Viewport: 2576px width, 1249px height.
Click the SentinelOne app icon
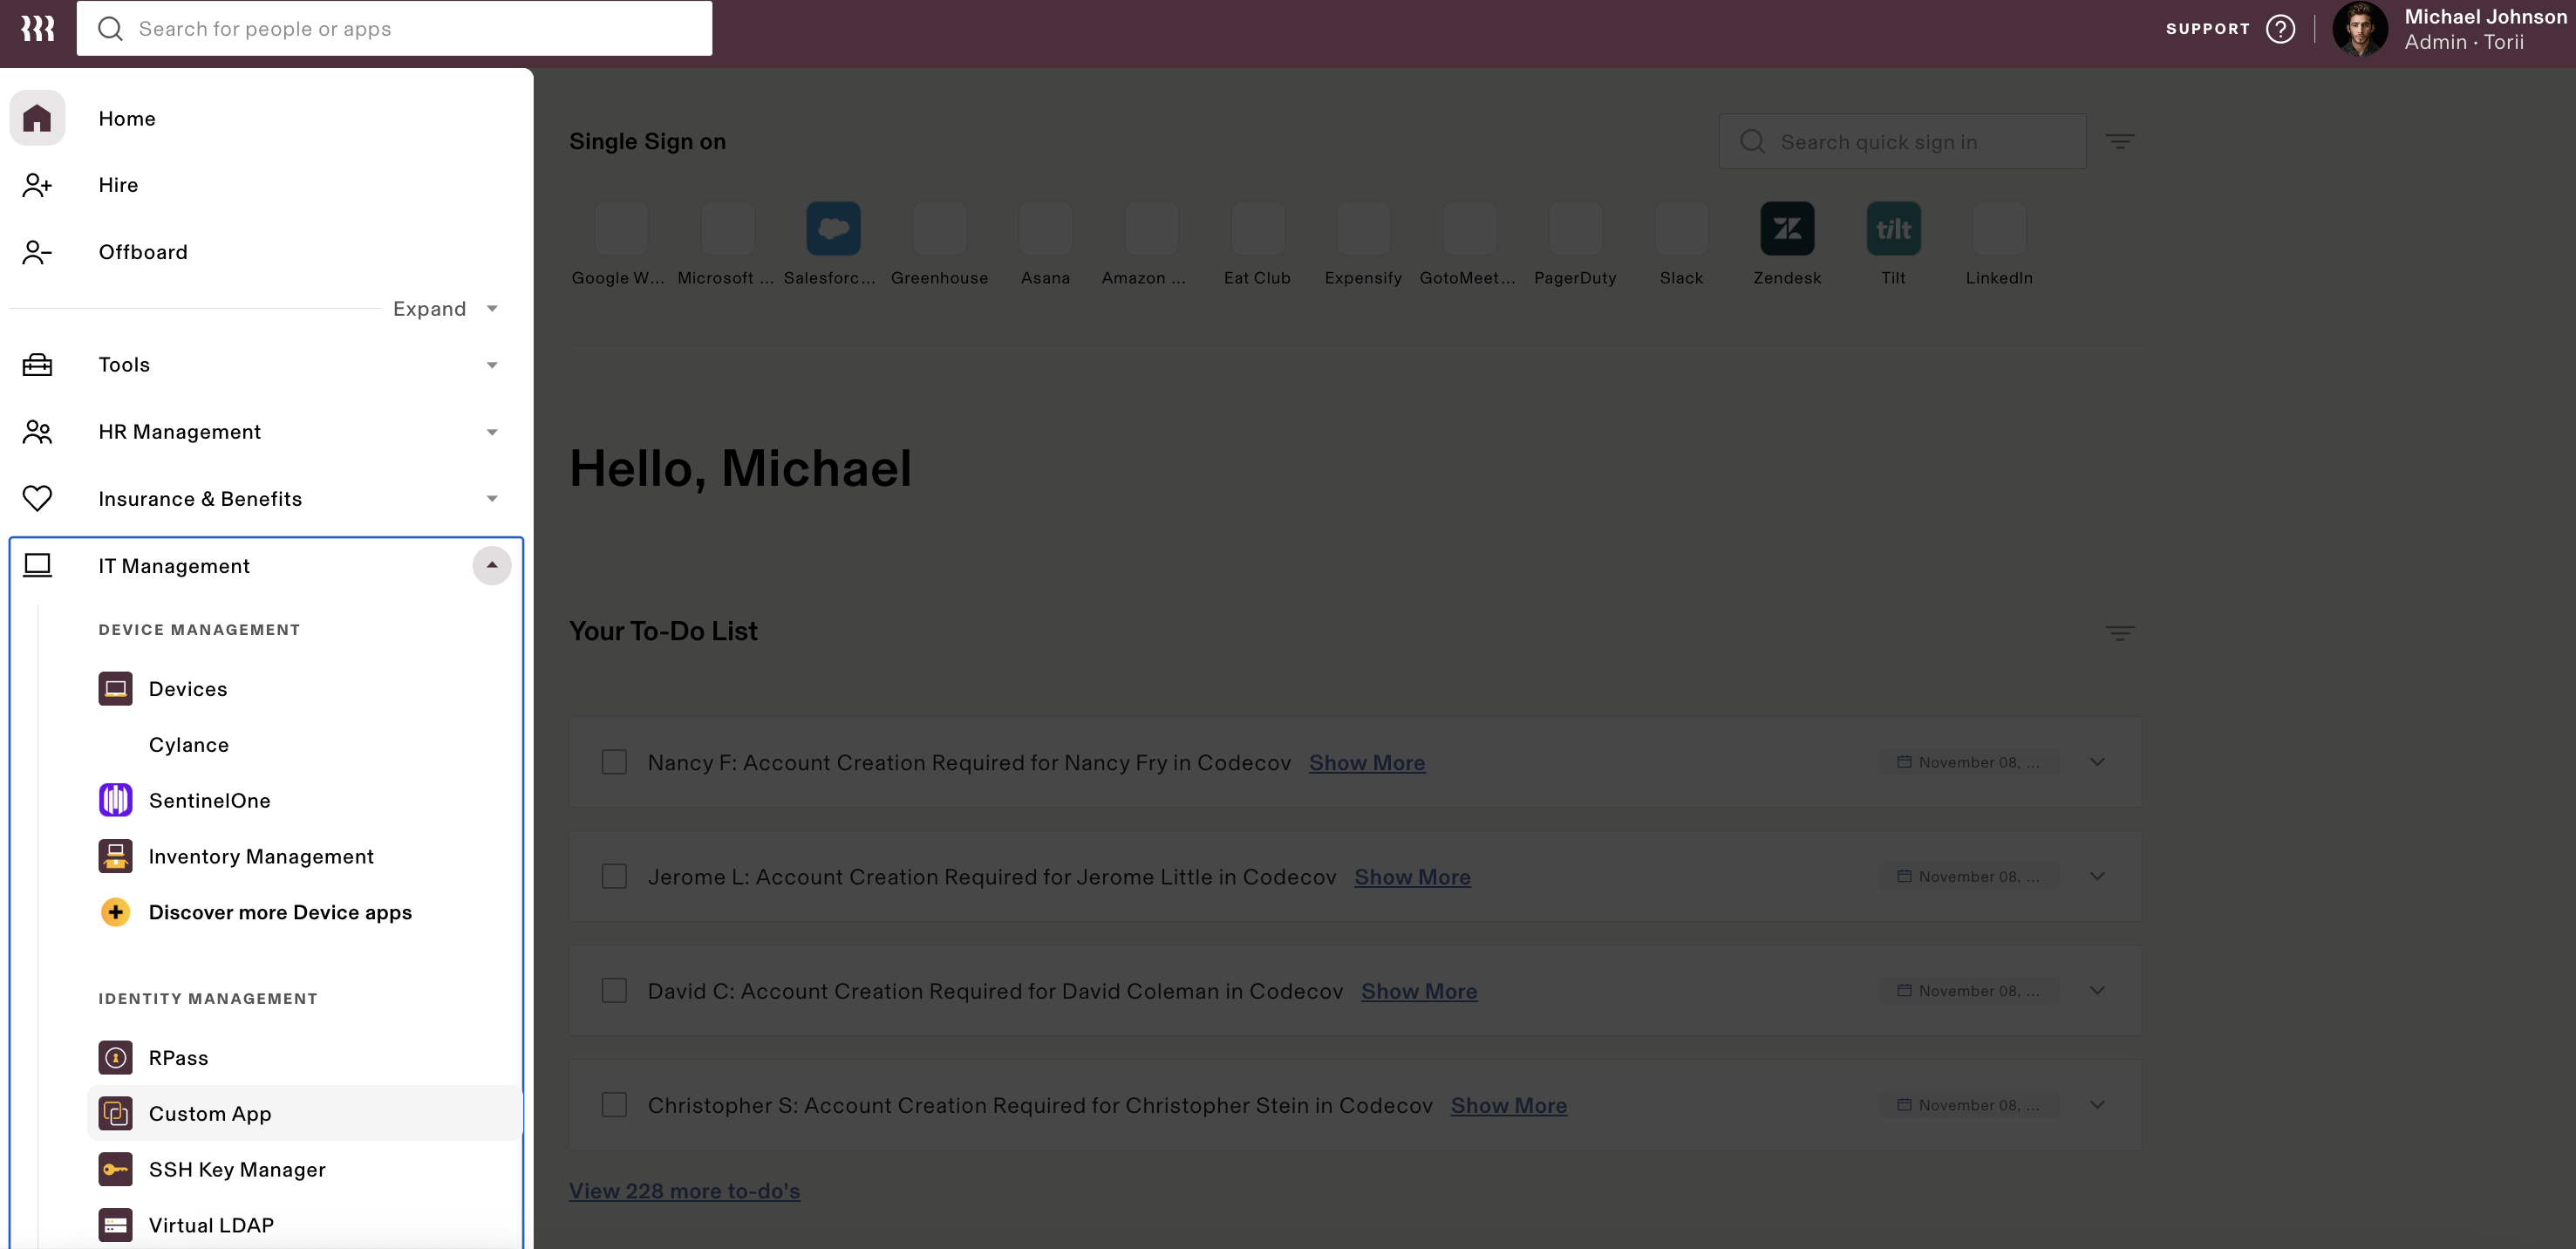click(x=115, y=800)
